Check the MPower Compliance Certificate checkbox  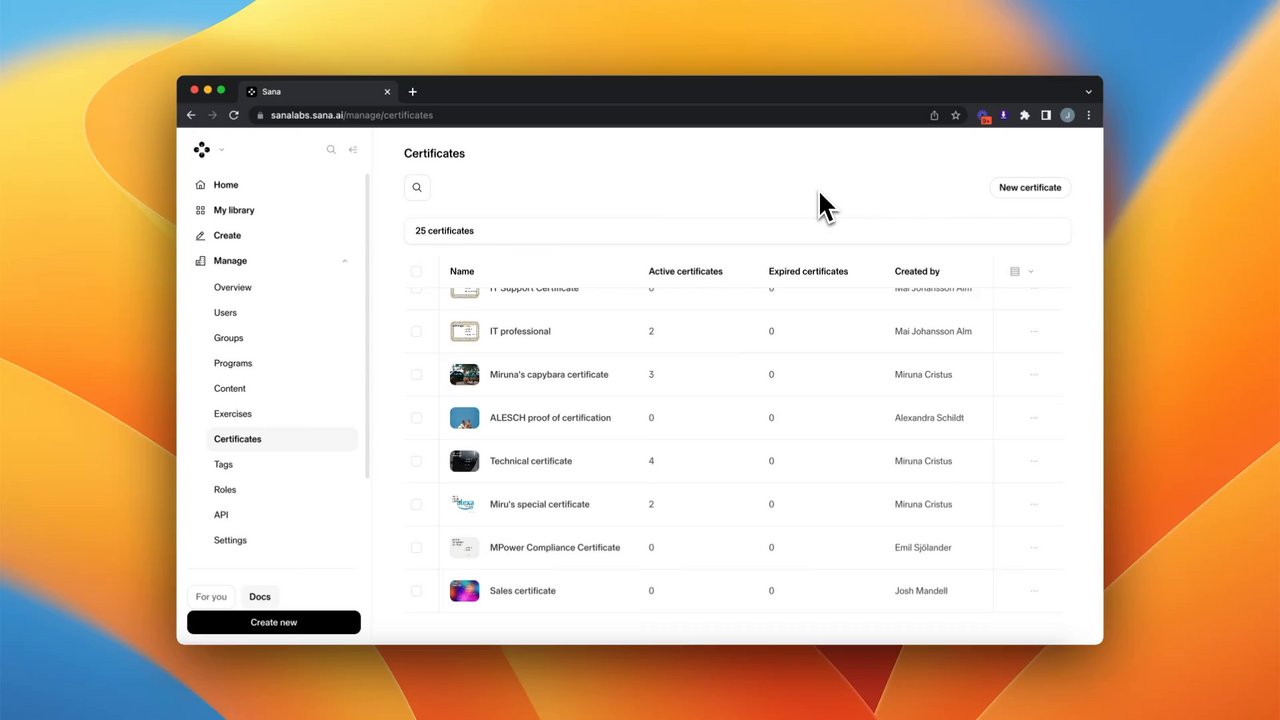pos(416,547)
